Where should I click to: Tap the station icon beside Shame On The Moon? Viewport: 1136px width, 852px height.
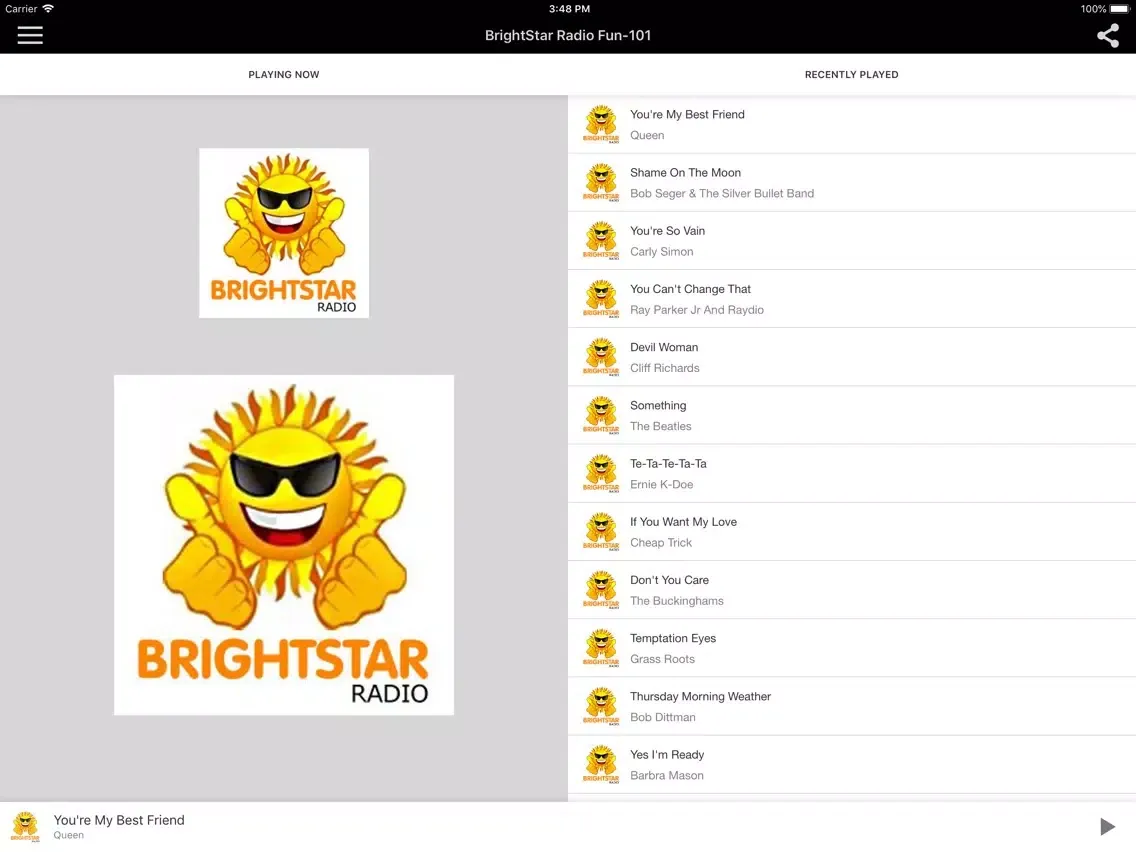[601, 183]
